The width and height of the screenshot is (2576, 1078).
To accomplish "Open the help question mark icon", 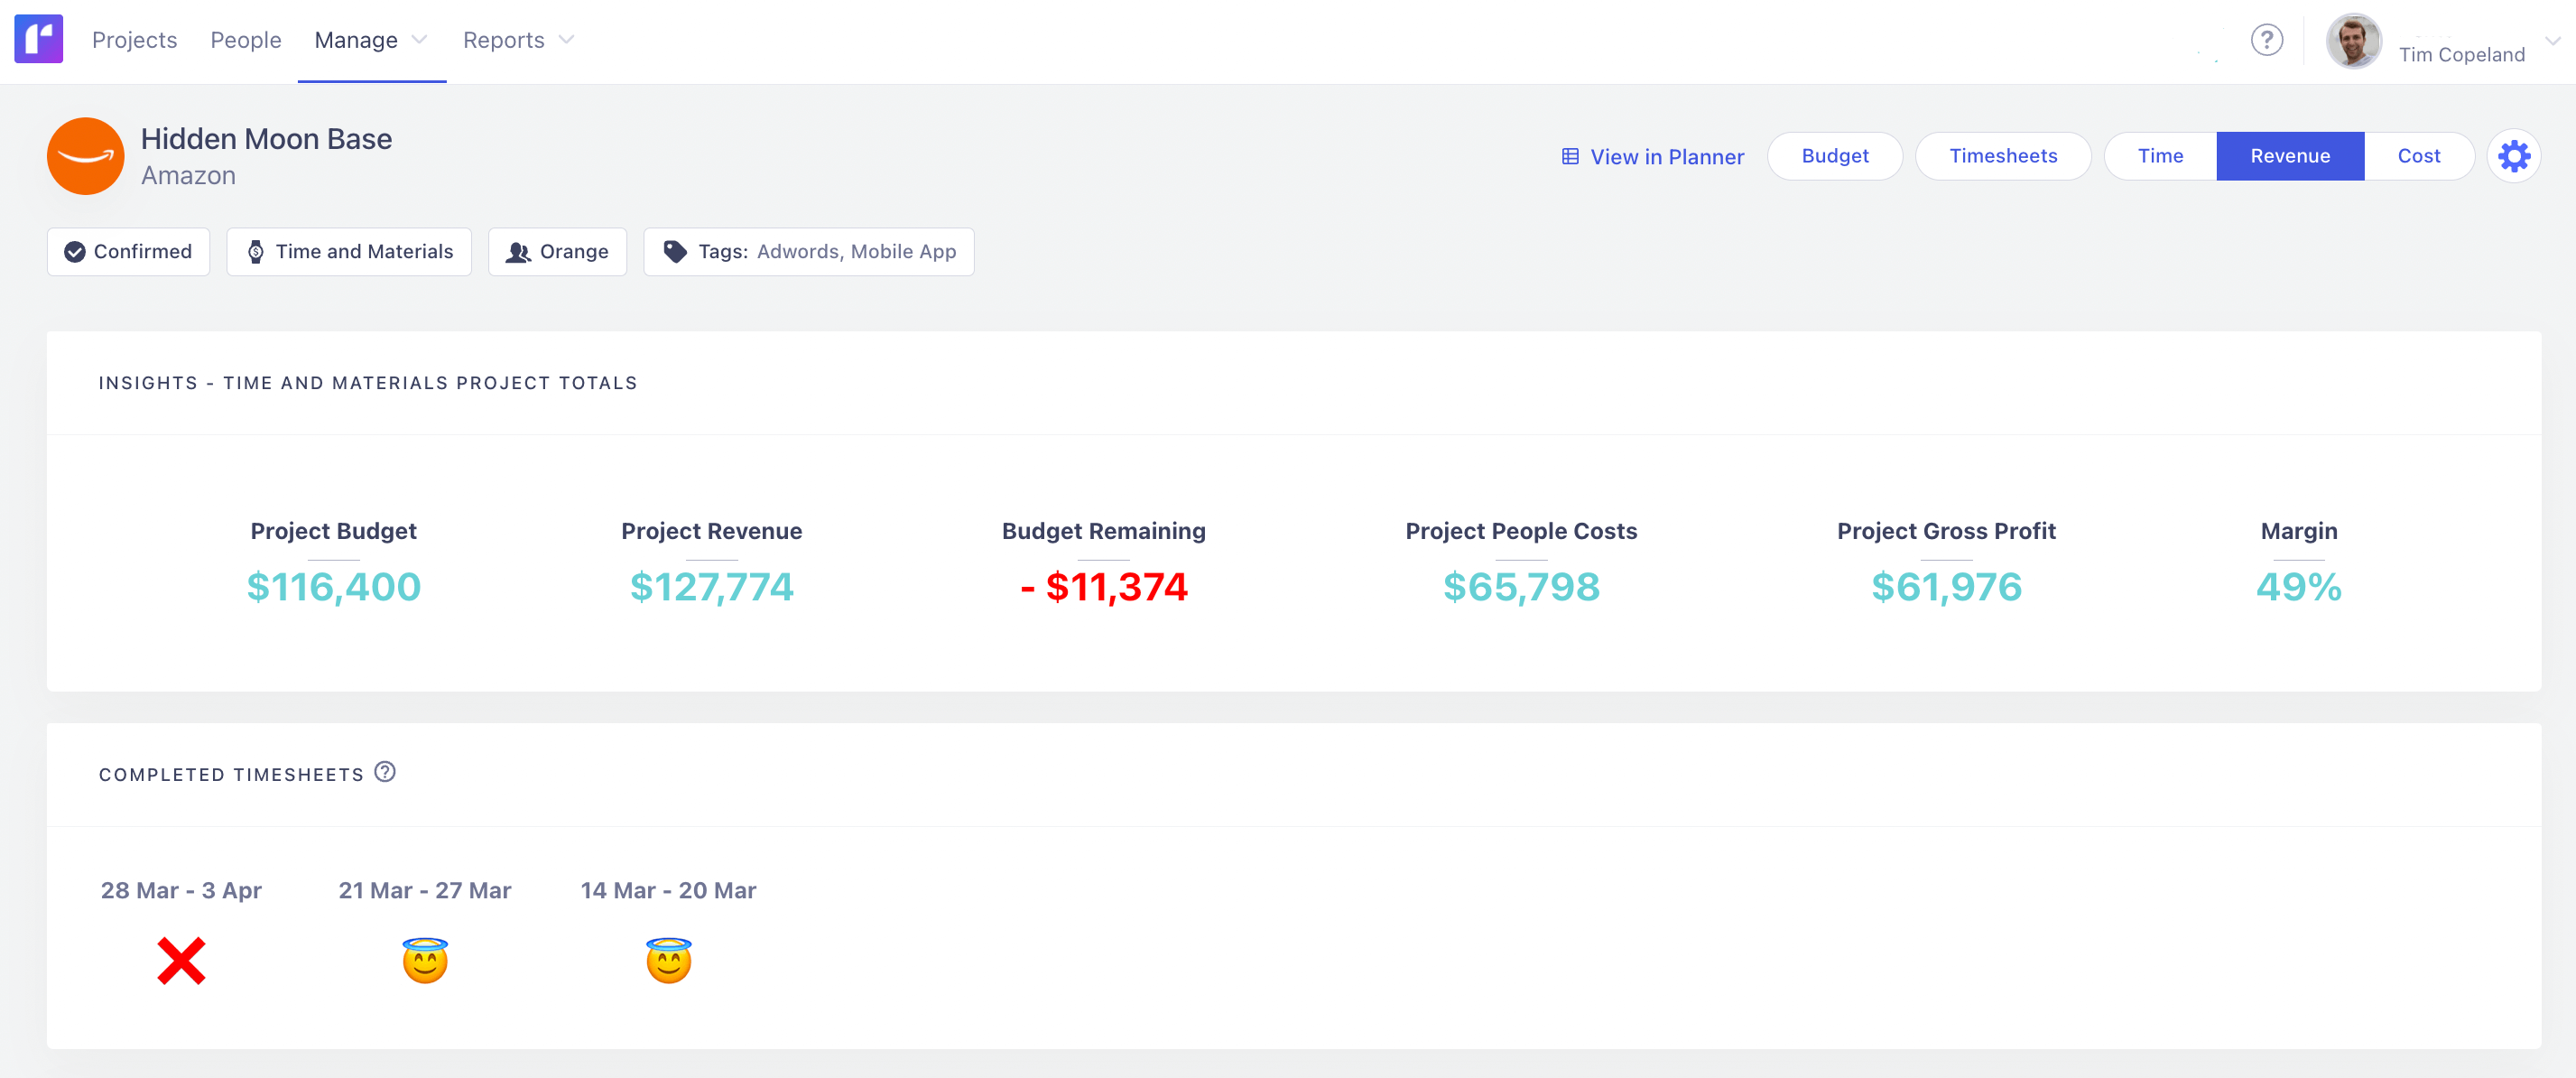I will (x=2267, y=40).
